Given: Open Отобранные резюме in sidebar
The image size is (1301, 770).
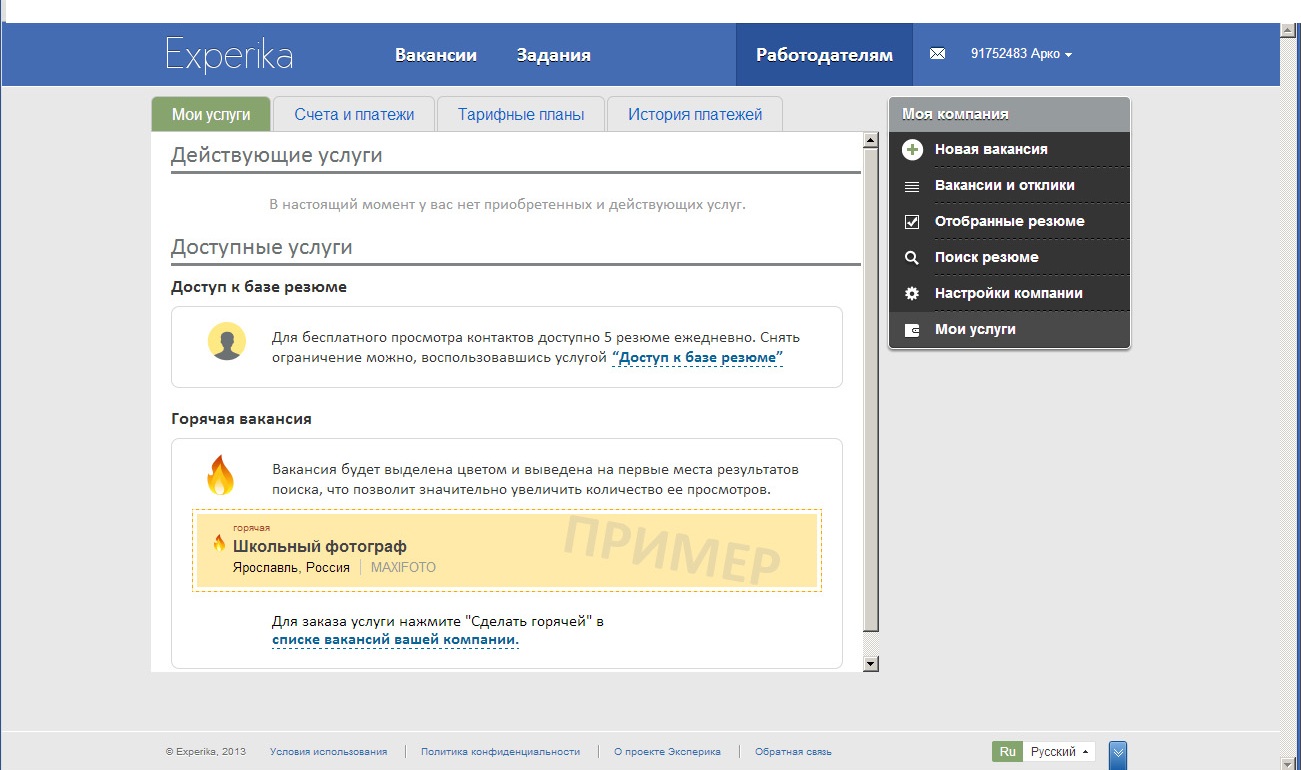Looking at the screenshot, I should [x=1010, y=222].
